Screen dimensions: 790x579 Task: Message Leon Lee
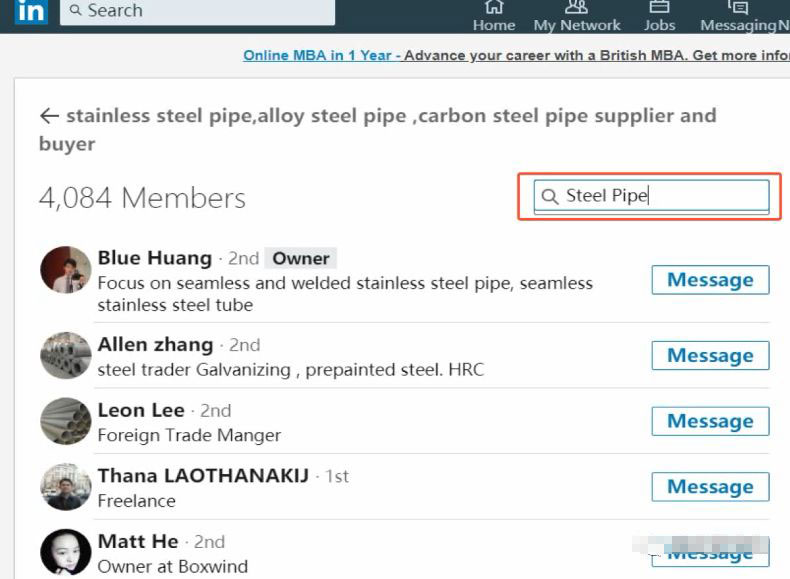[710, 421]
